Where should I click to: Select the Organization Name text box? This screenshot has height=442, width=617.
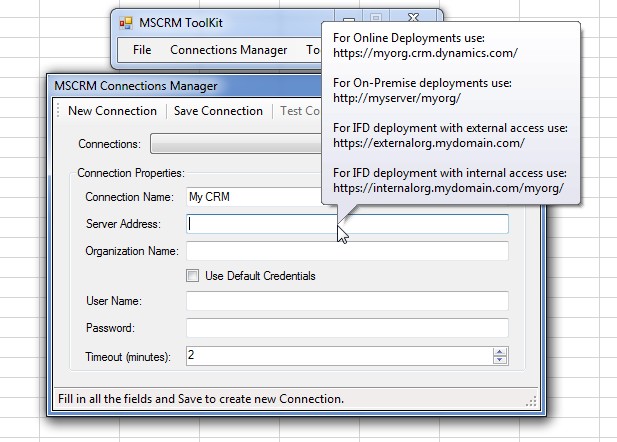346,251
